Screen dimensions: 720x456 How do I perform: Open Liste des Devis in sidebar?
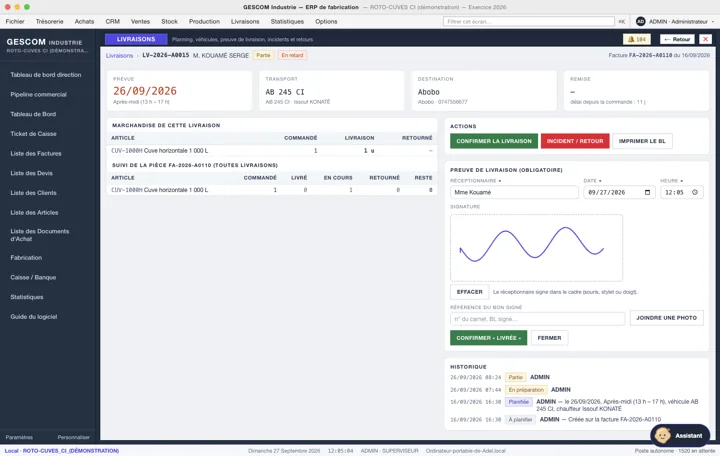click(x=32, y=174)
